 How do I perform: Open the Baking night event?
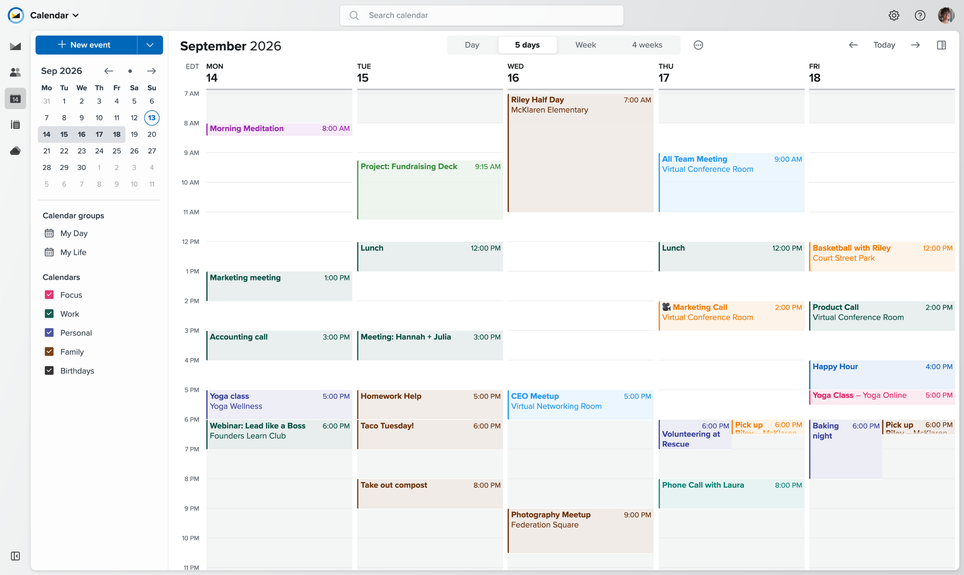pos(845,449)
